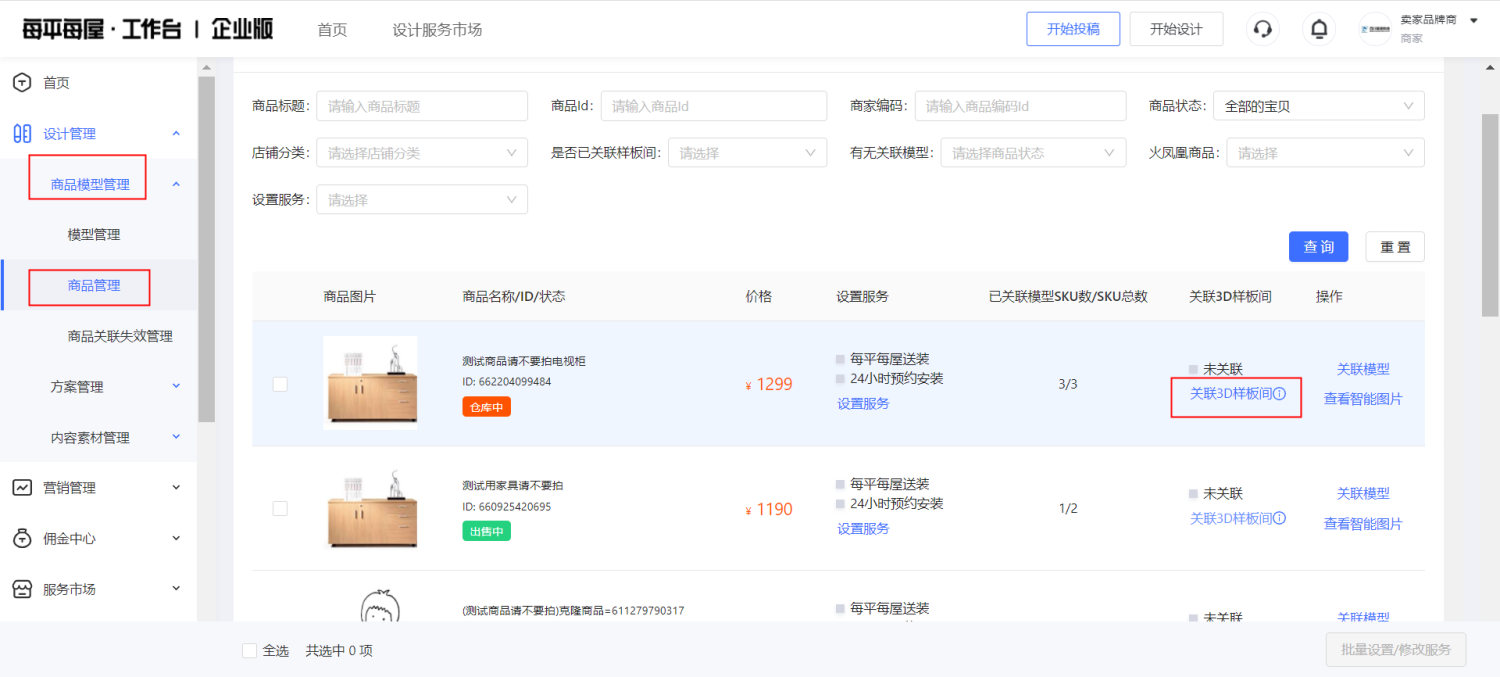The image size is (1500, 677).
Task: Open the 火凤凰商品 dropdown
Action: pyautogui.click(x=1325, y=153)
